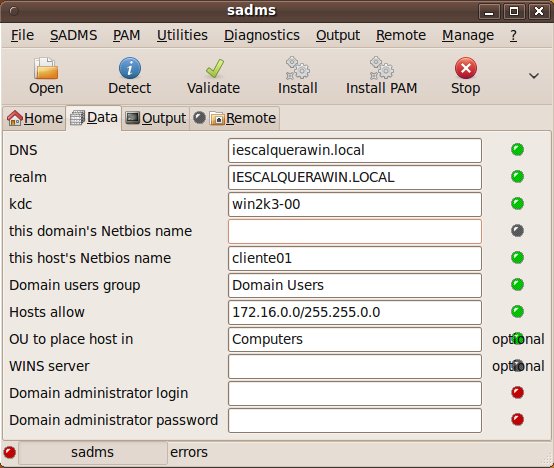Viewport: 554px width, 468px height.
Task: Click the Hosts allow field
Action: point(355,312)
